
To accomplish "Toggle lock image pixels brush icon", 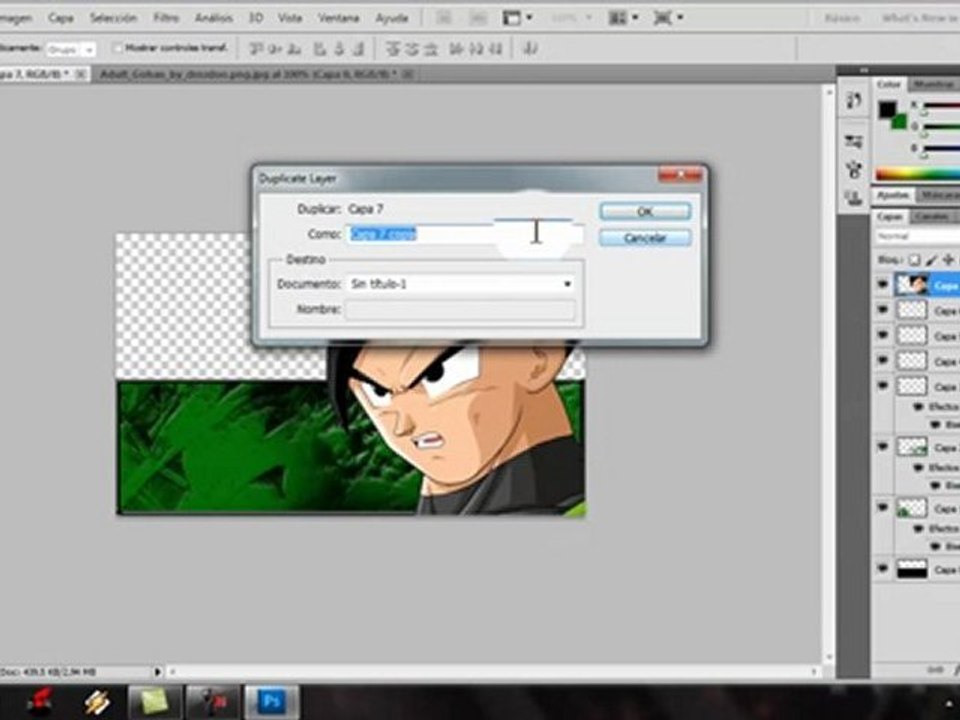I will click(931, 260).
